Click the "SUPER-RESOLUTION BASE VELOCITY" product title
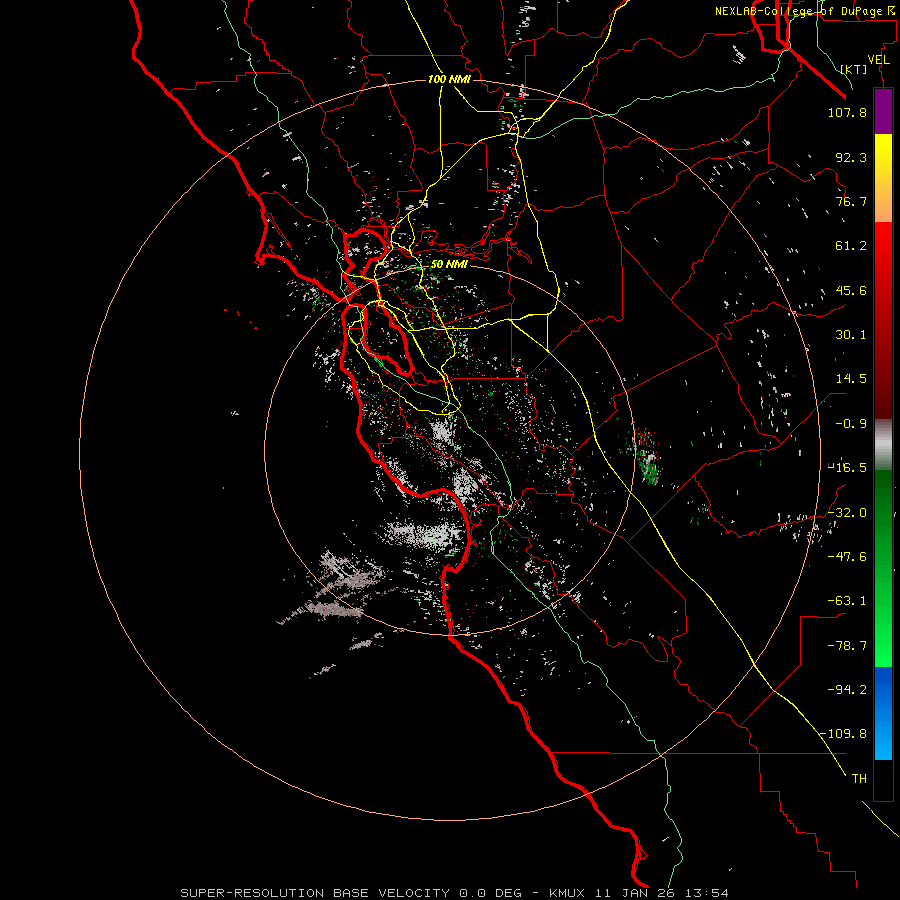Screen dimensions: 900x900 coord(315,893)
